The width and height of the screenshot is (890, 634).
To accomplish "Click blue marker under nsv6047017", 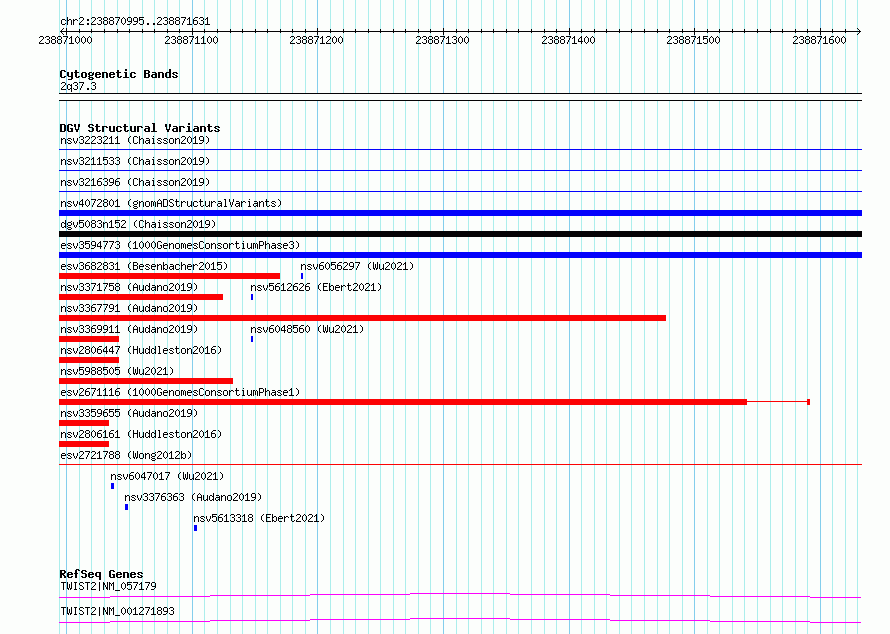I will click(112, 486).
